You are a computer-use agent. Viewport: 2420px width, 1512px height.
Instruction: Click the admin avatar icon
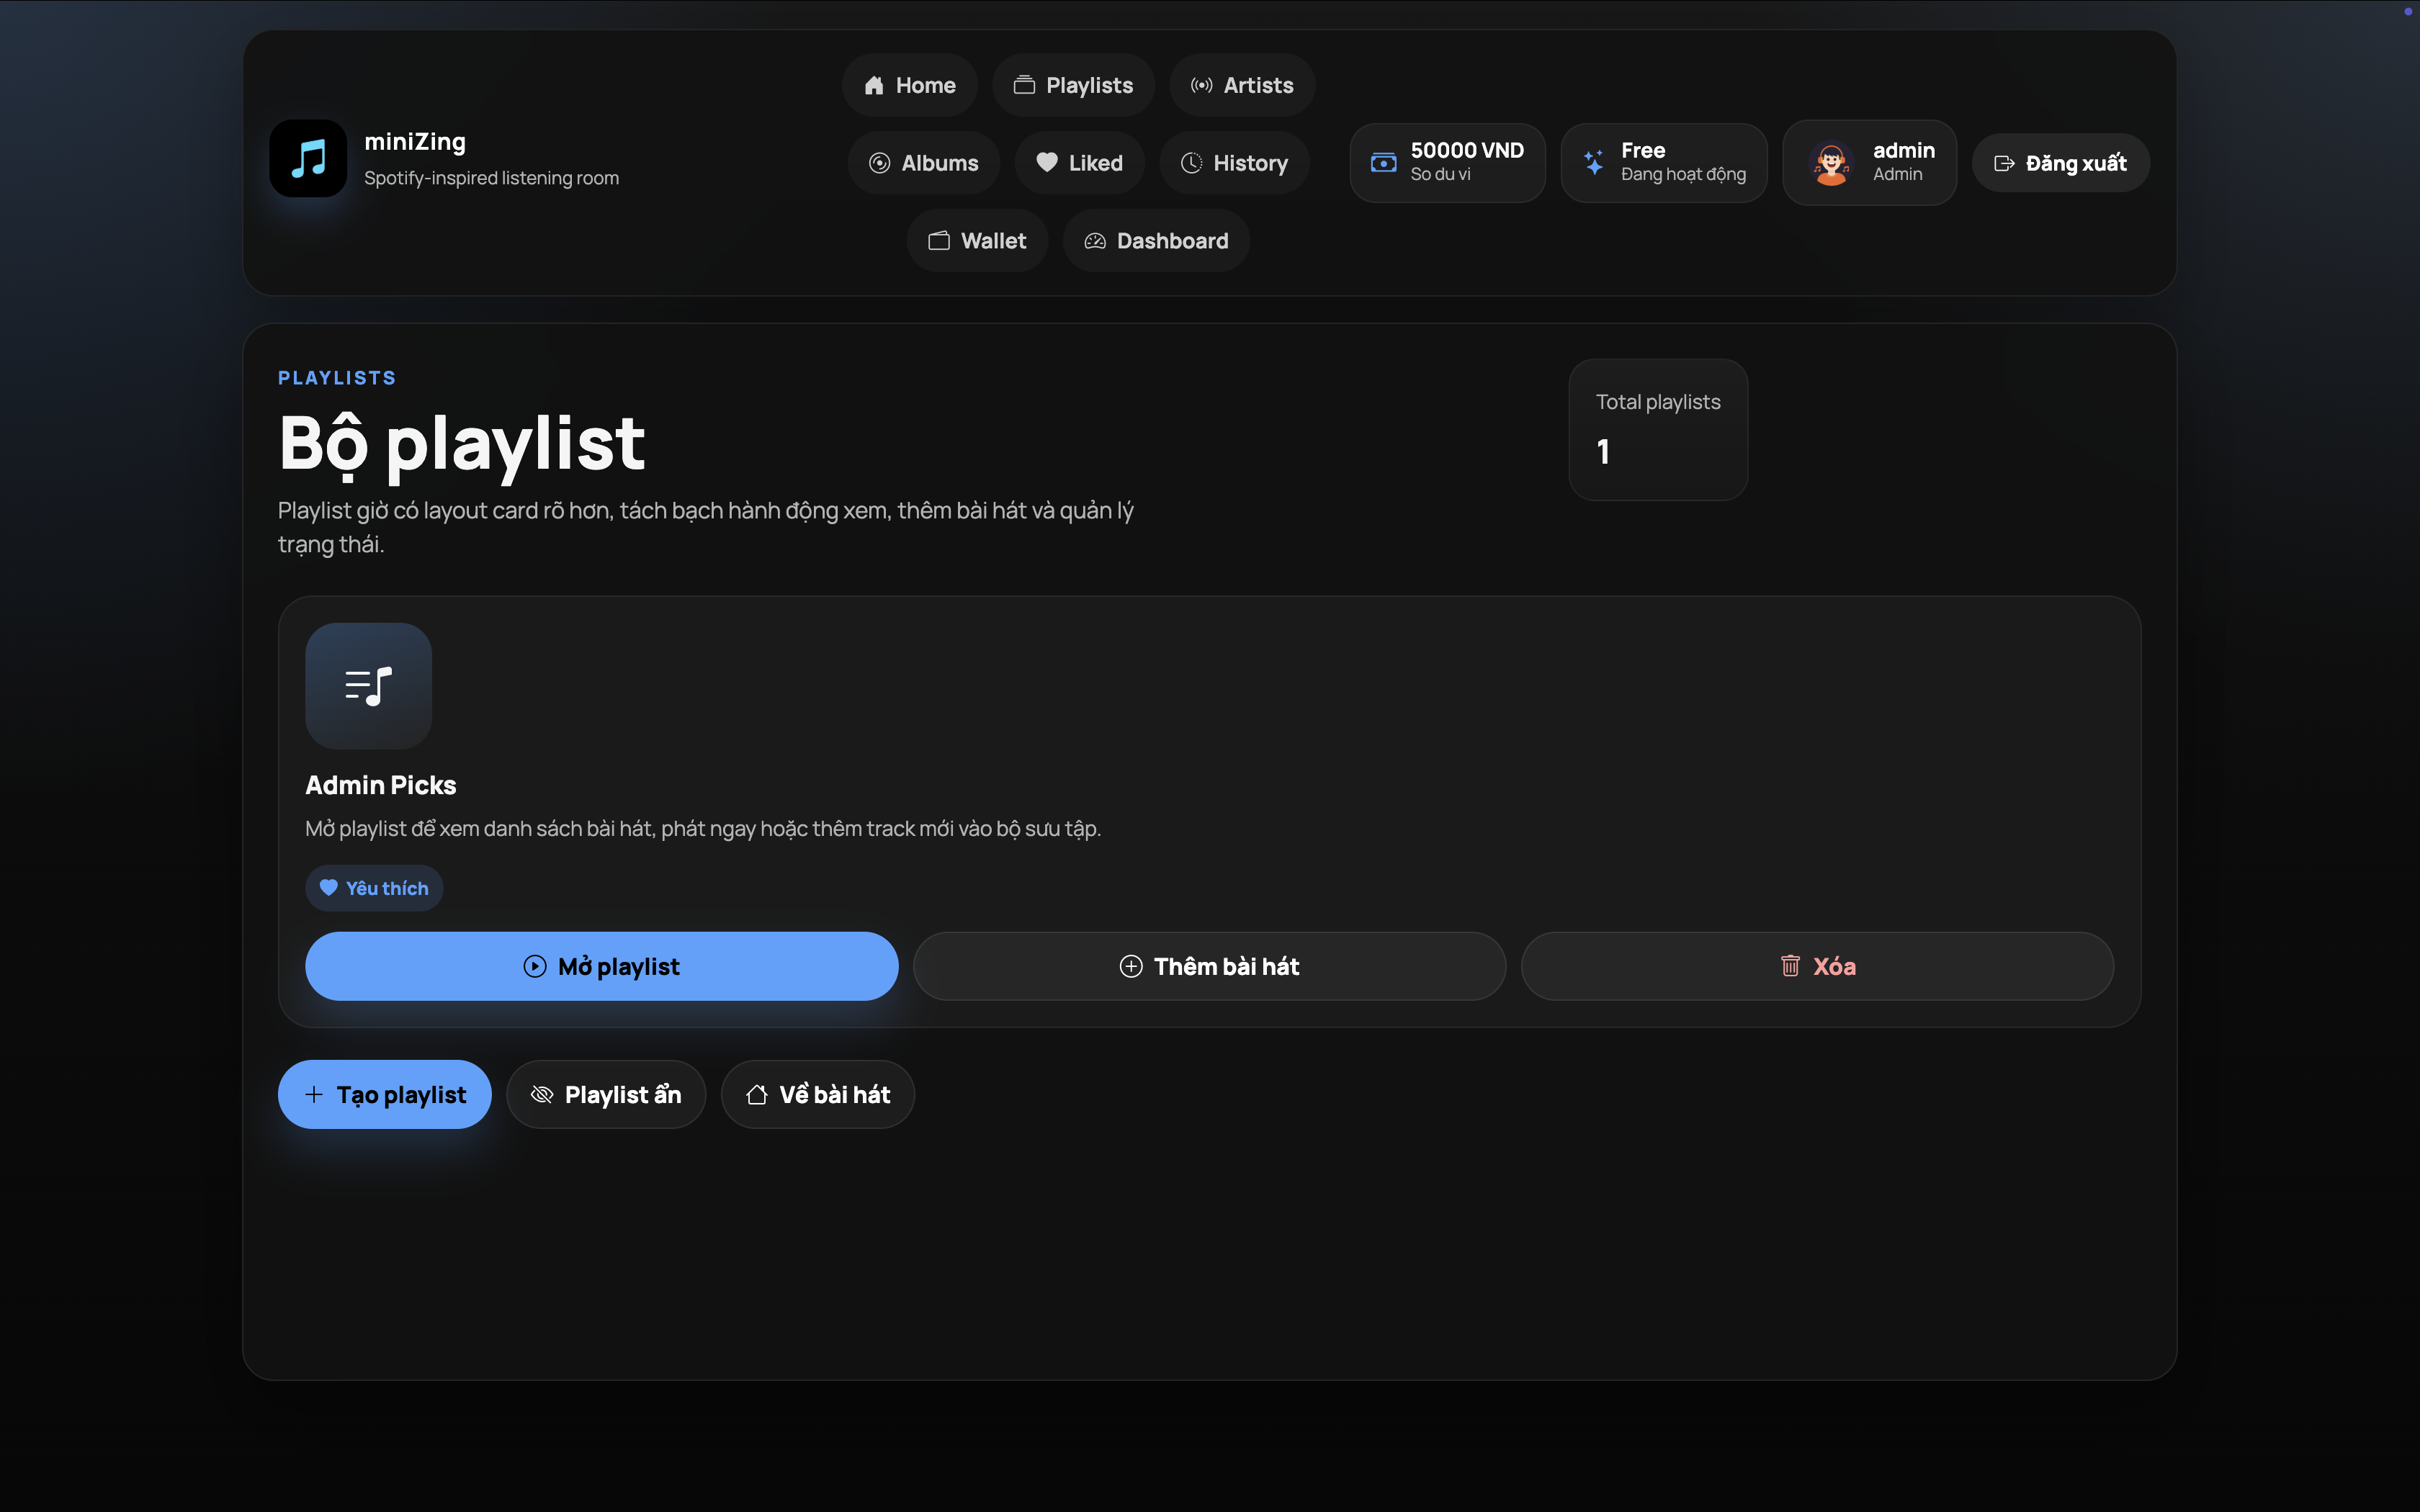point(1831,163)
